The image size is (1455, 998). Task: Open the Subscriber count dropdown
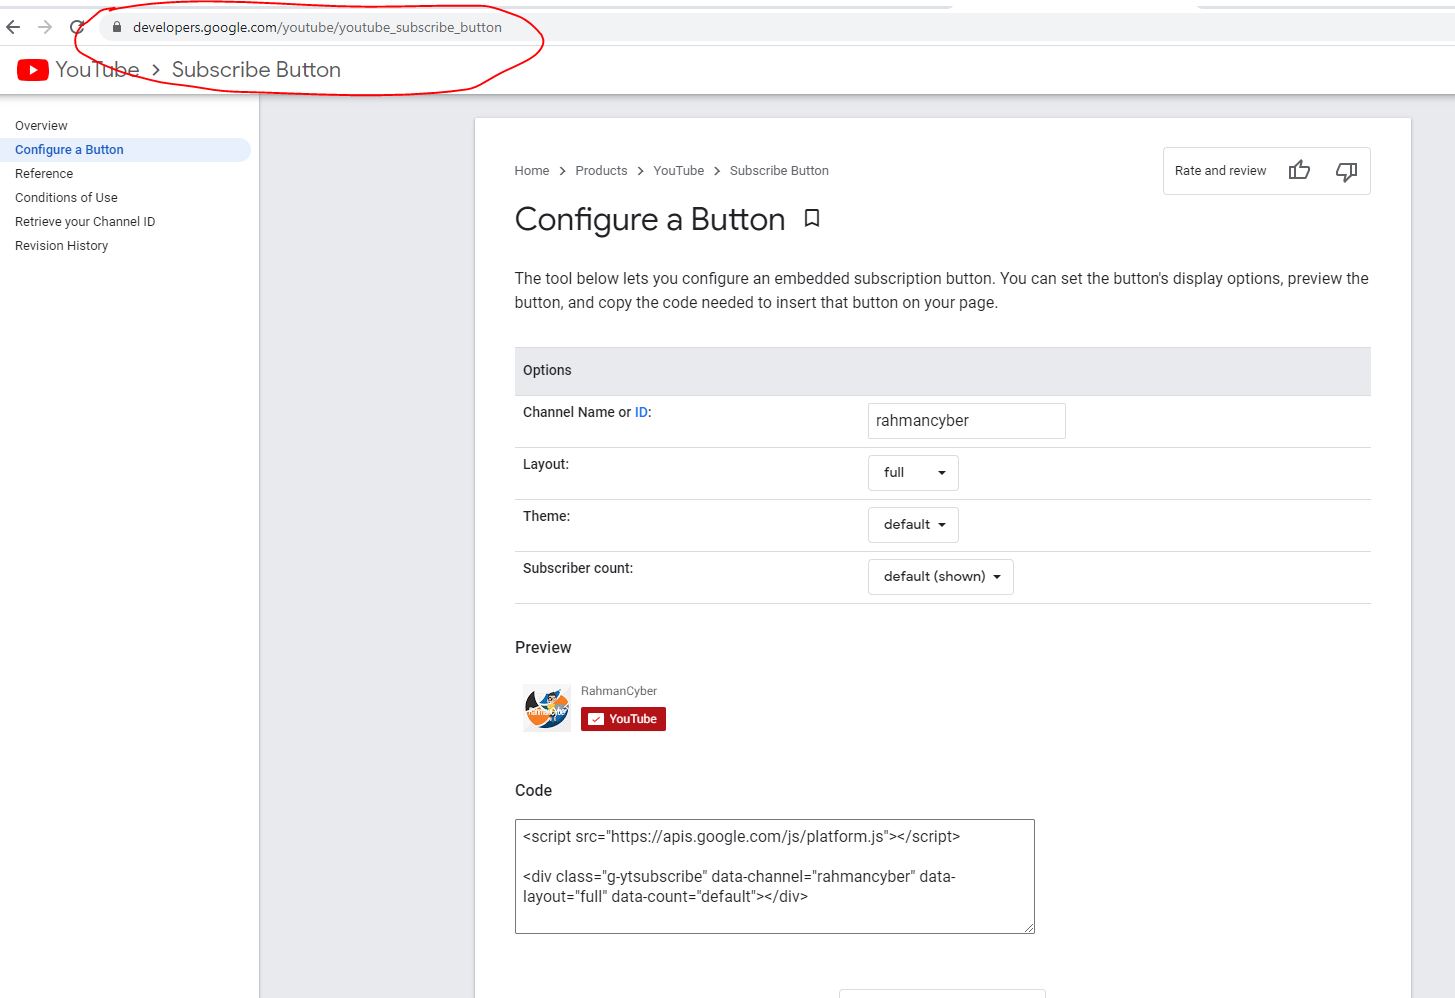(x=941, y=577)
